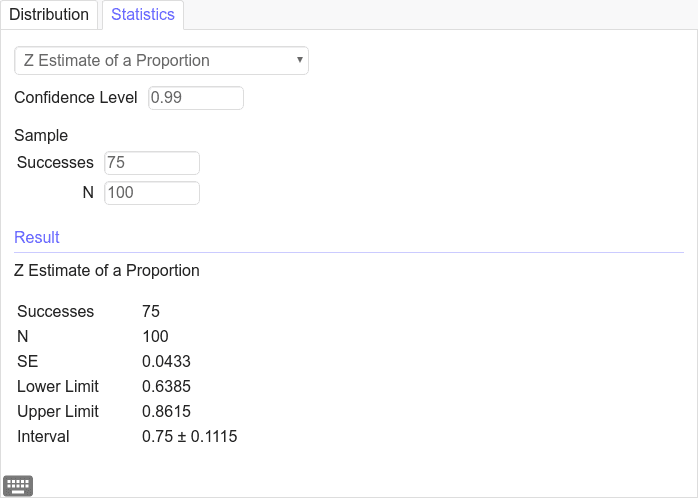
Task: Click the result title Z Estimate of a Proportion
Action: point(107,271)
